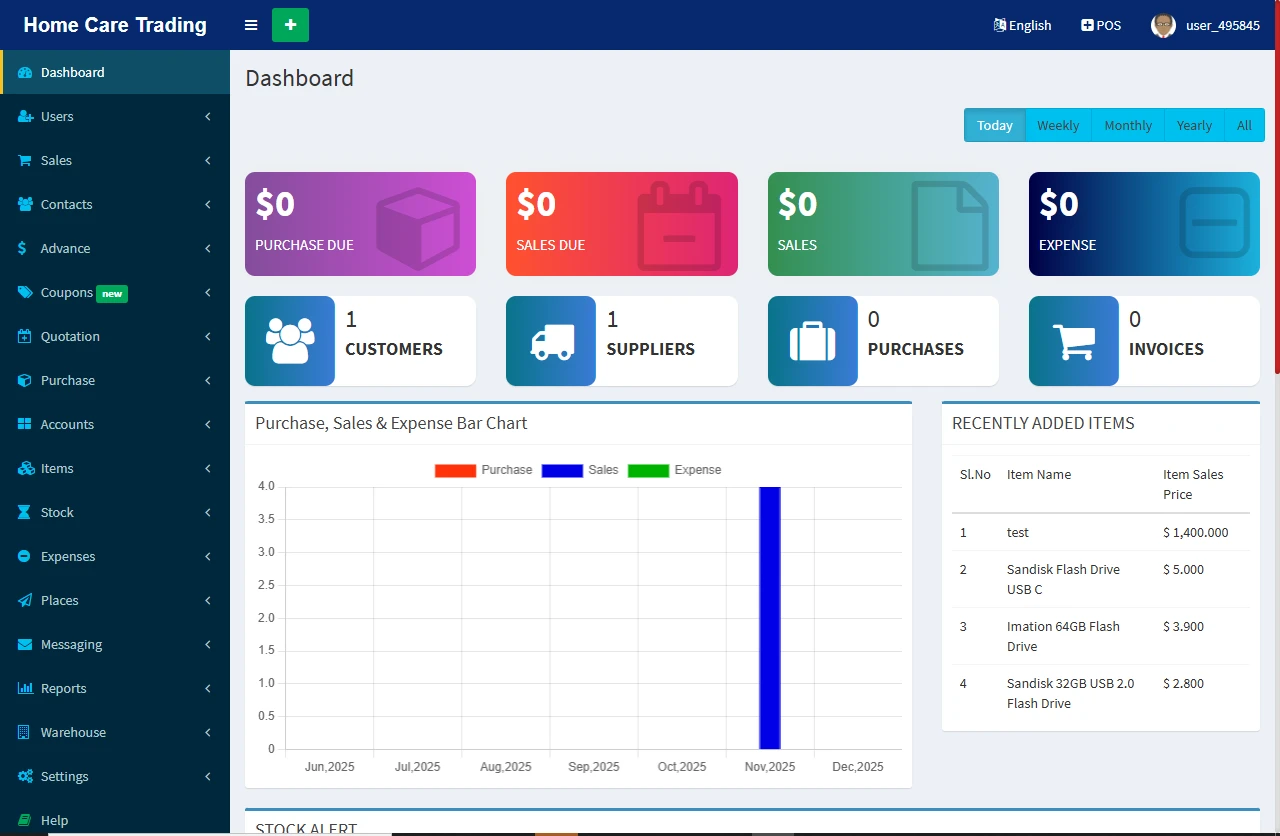Toggle Expense series in chart legend

(x=648, y=470)
